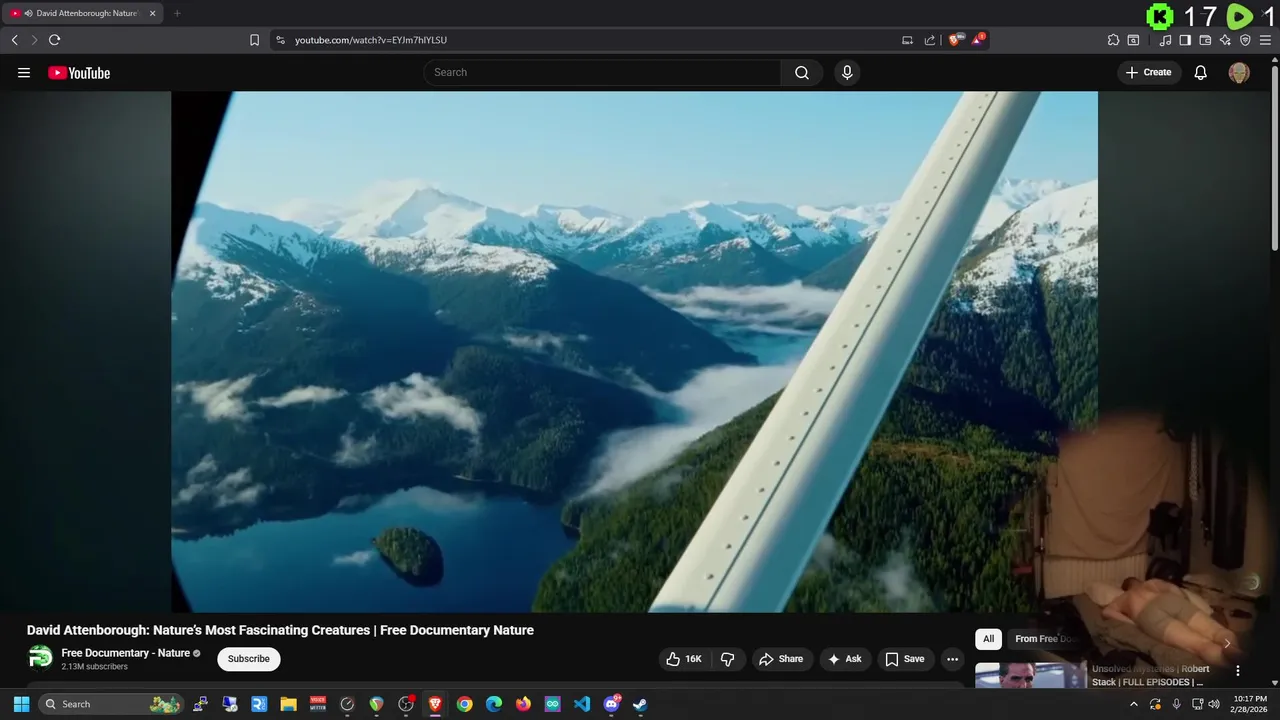Close the David Attenborough tab

pos(152,13)
